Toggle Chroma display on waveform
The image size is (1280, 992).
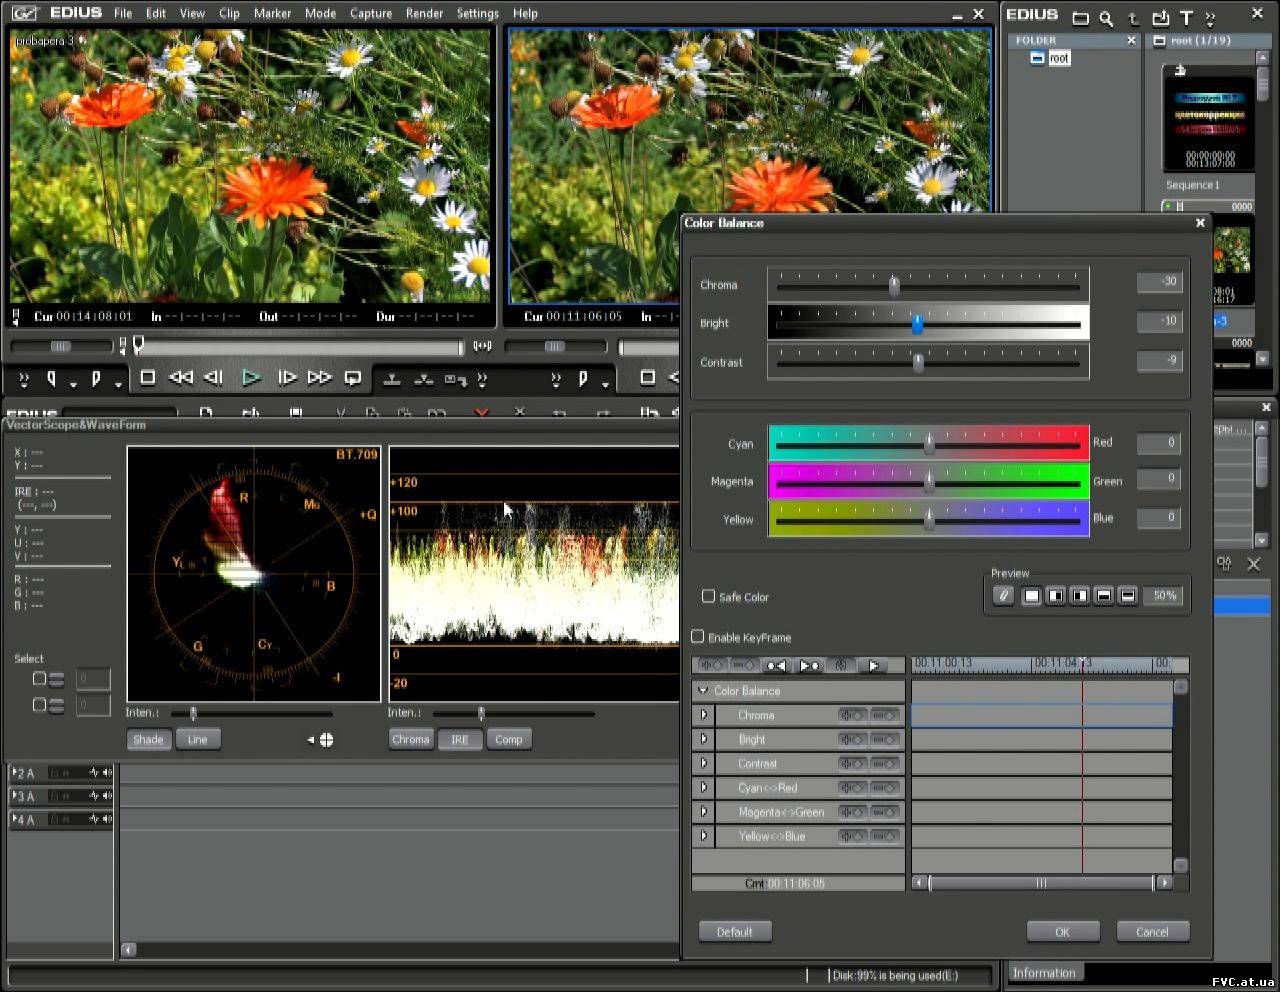tap(411, 740)
